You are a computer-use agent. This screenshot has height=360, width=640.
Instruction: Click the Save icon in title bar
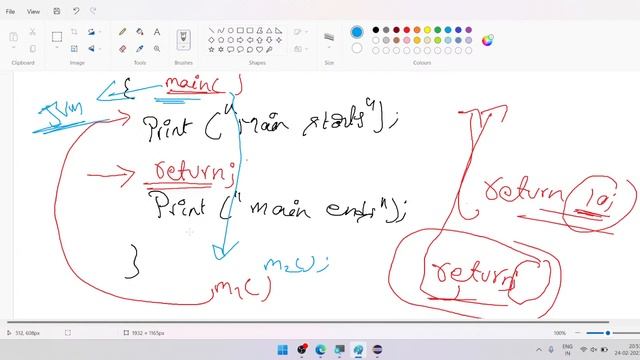57,11
